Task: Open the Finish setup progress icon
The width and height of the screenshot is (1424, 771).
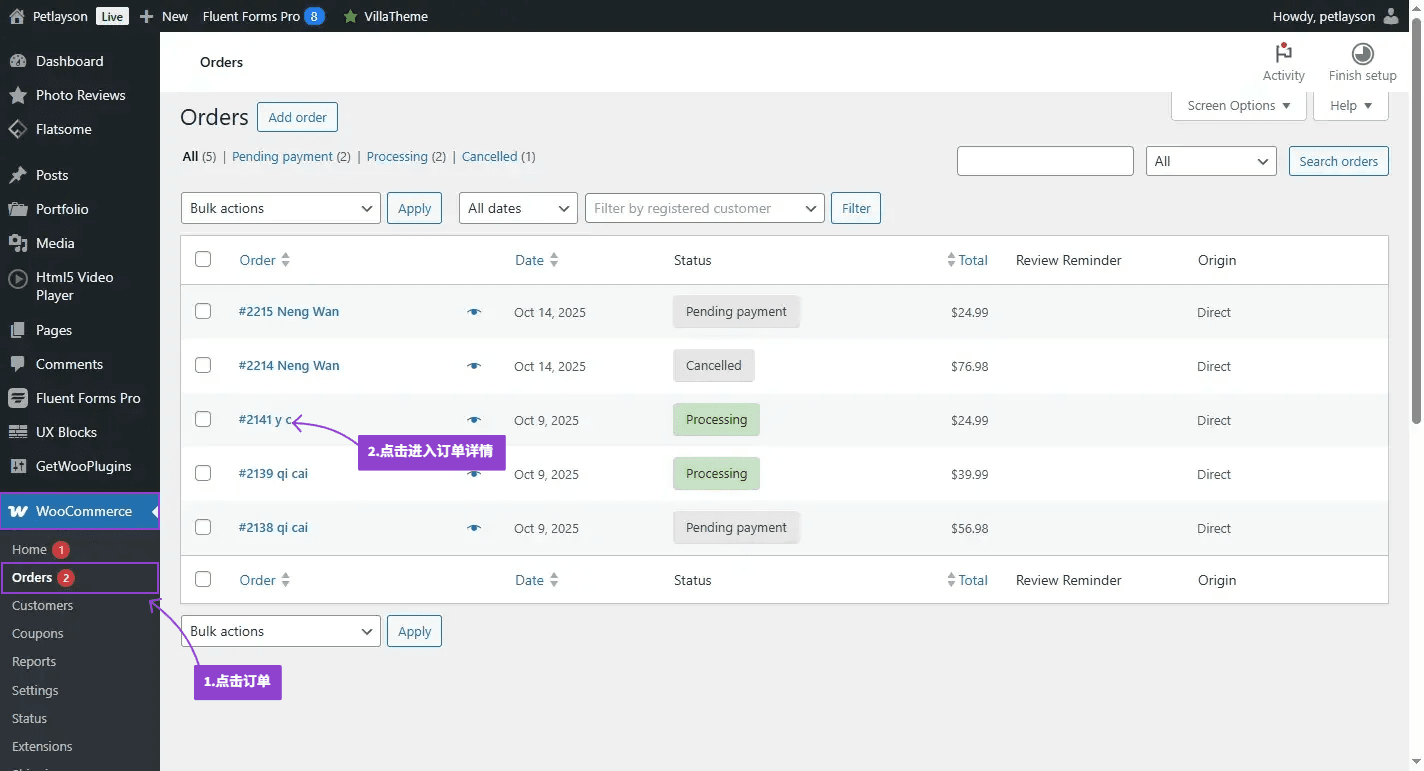Action: click(1362, 54)
